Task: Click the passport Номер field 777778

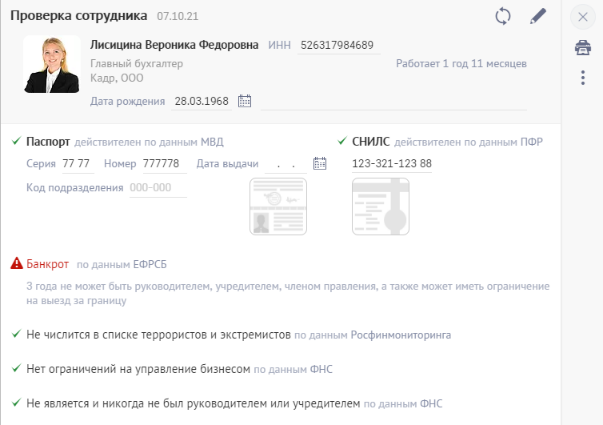Action: point(164,164)
